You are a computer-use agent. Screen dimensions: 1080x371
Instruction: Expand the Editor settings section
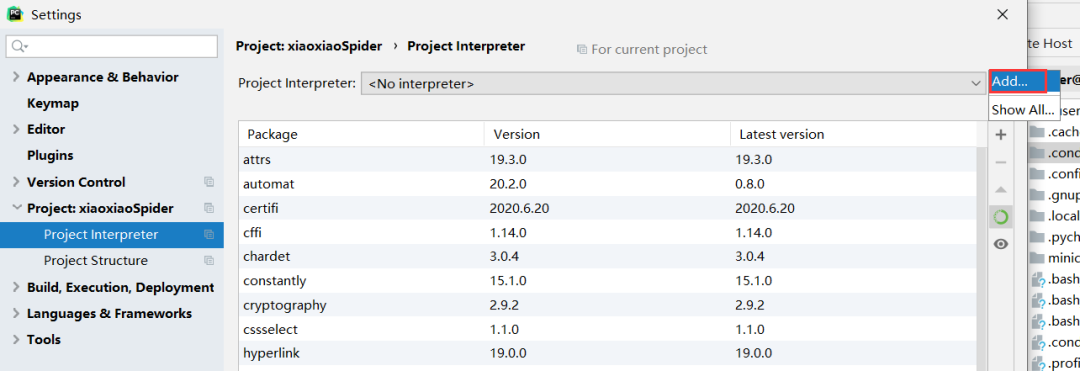click(x=16, y=129)
